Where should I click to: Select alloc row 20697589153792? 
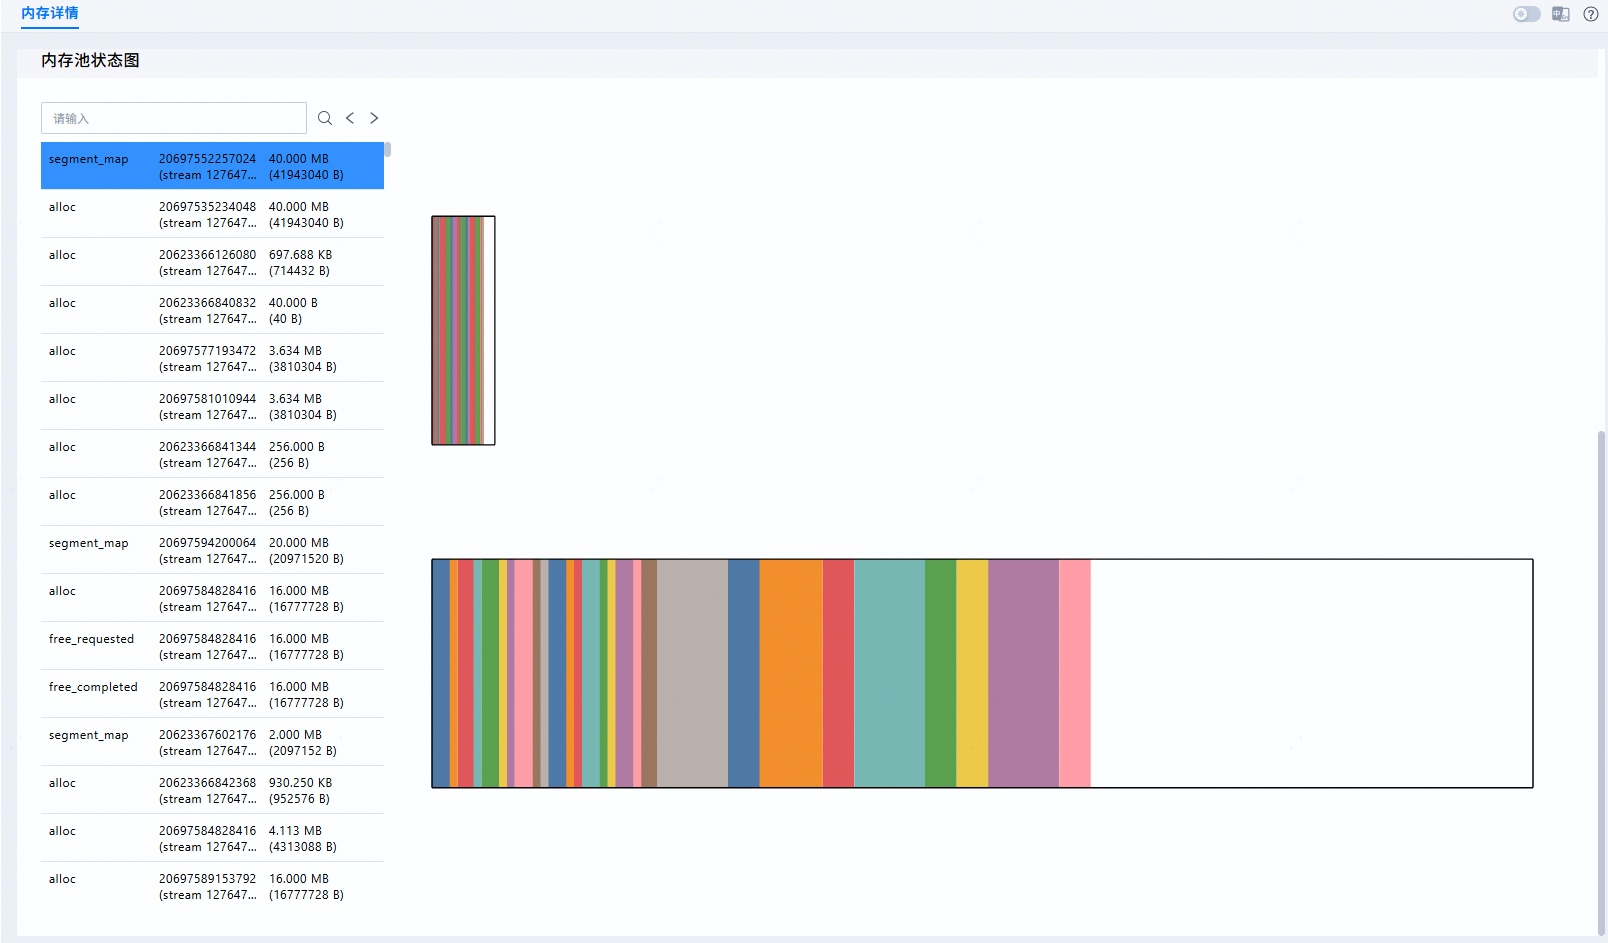click(212, 886)
